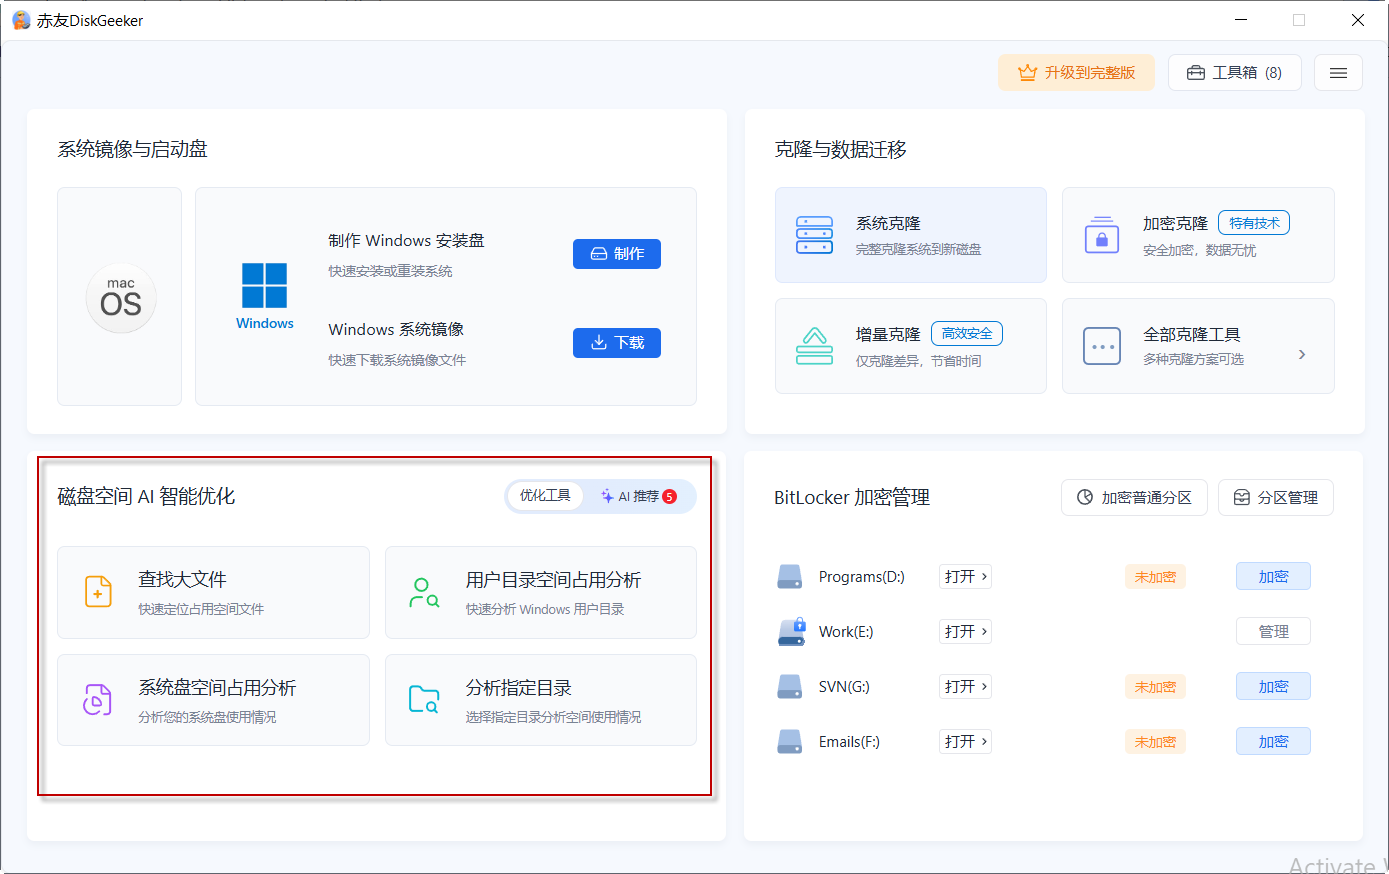The width and height of the screenshot is (1389, 874).
Task: Open 打开 dropdown for Programs(D:)
Action: 965,576
